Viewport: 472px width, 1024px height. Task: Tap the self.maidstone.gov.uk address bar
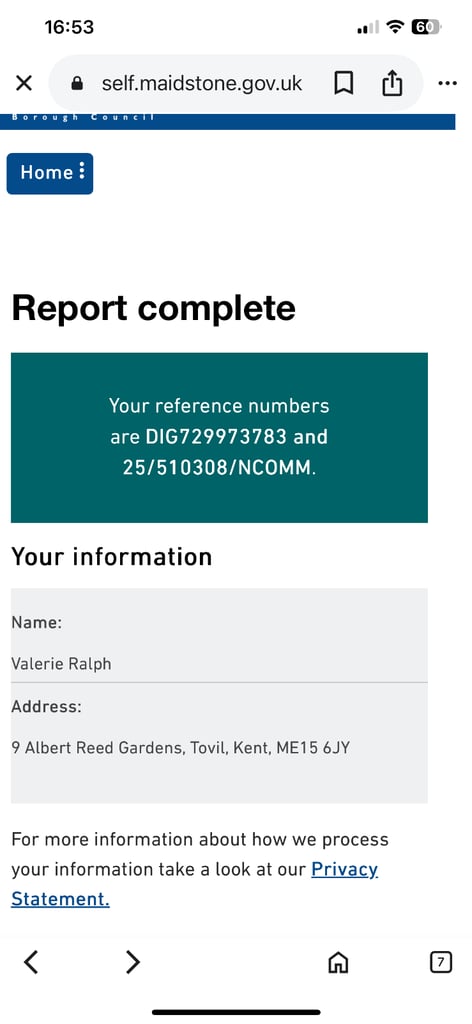(202, 84)
